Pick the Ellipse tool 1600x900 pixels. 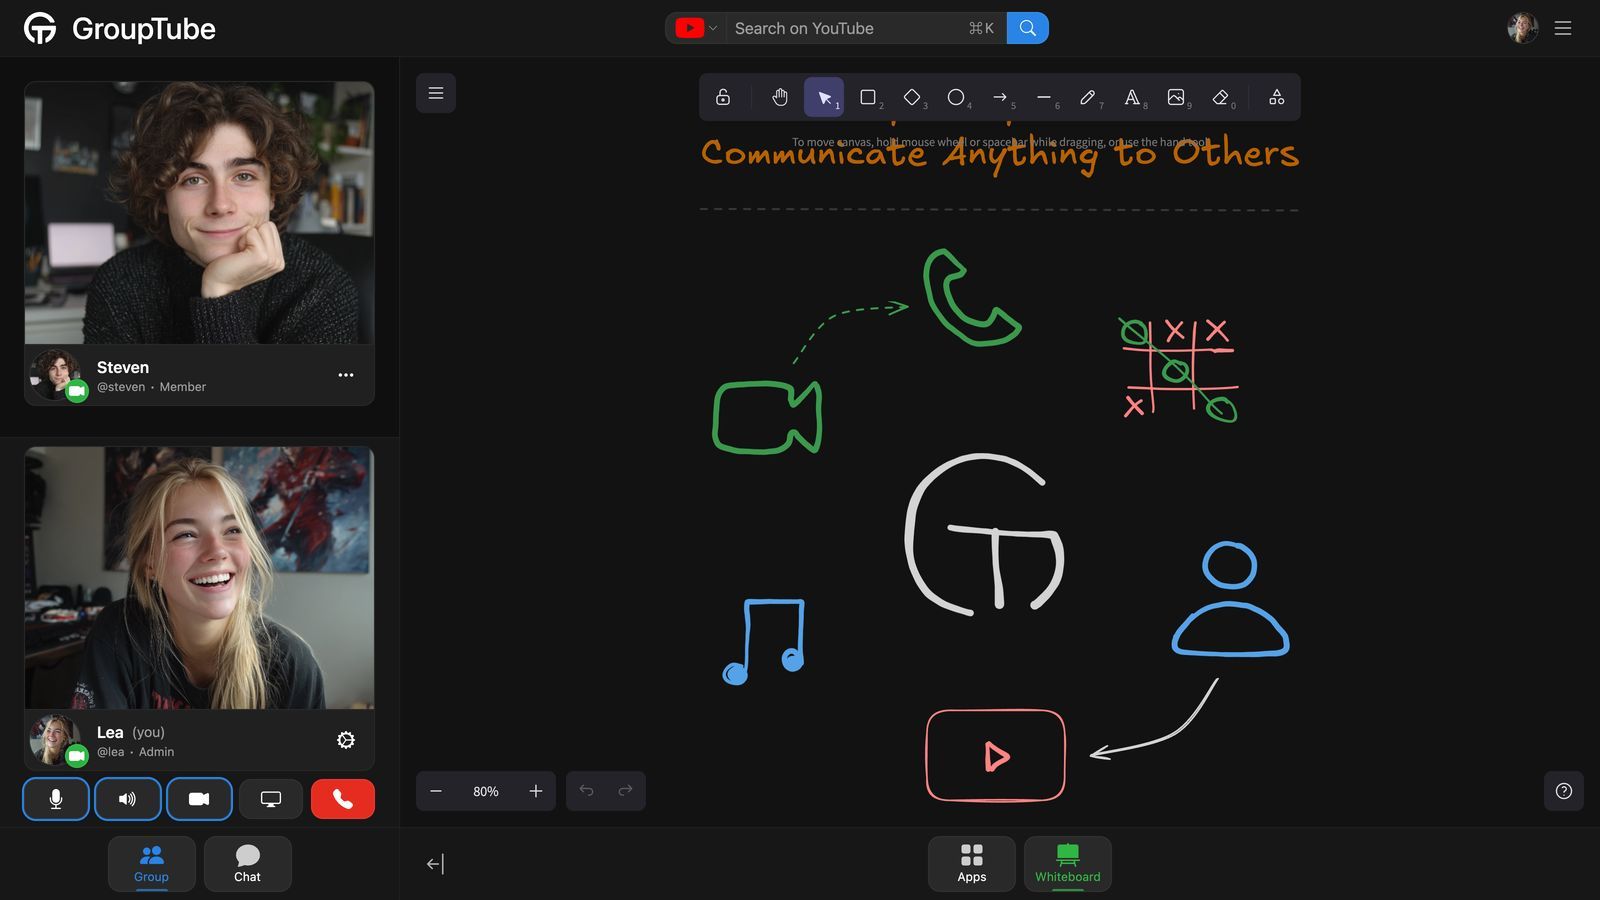pos(956,97)
